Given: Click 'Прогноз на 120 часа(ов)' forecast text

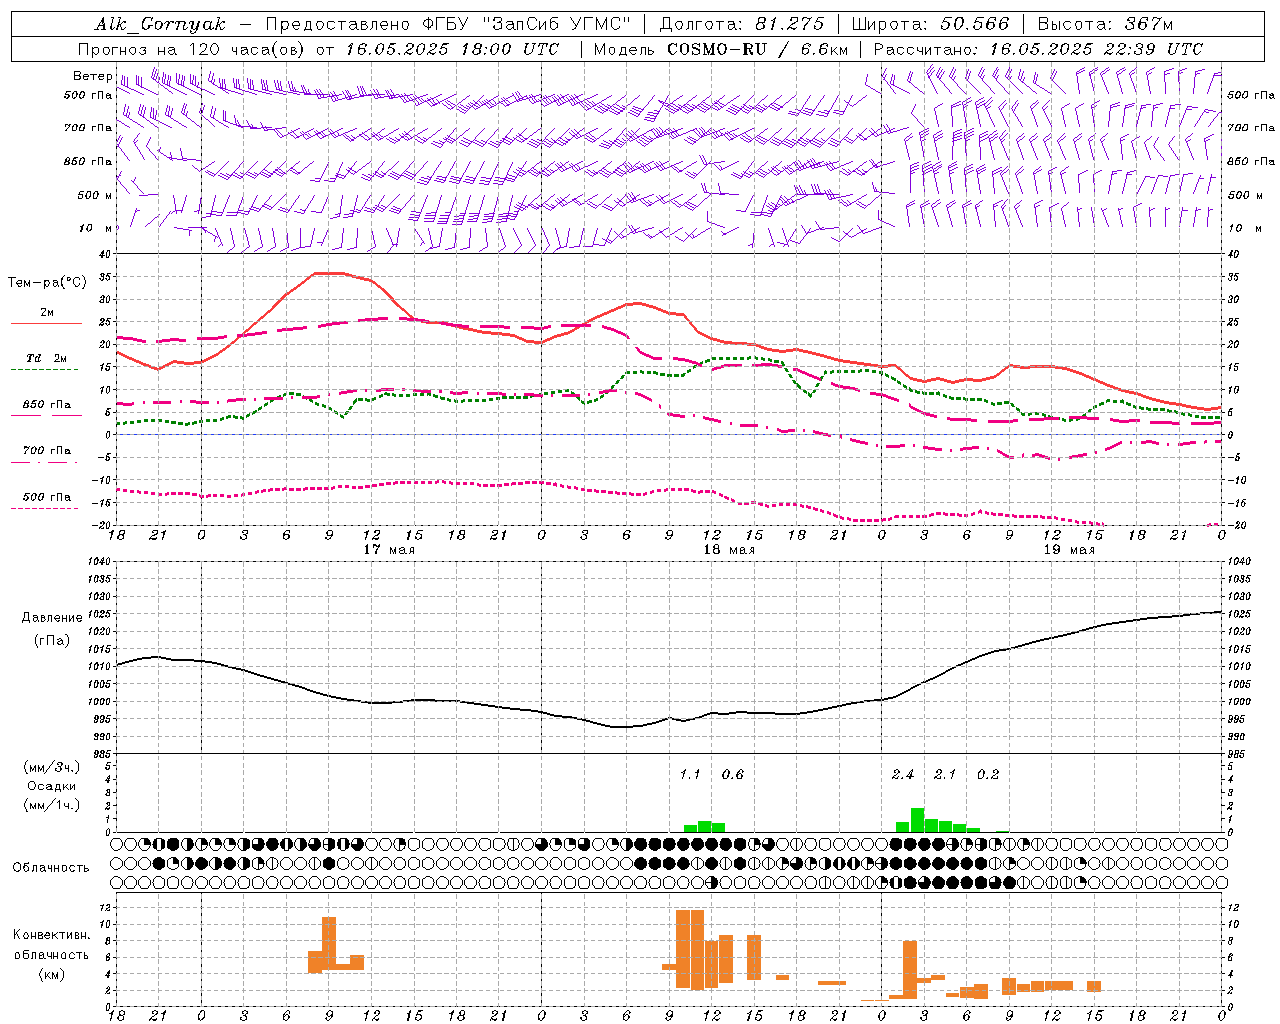Looking at the screenshot, I should (x=192, y=49).
